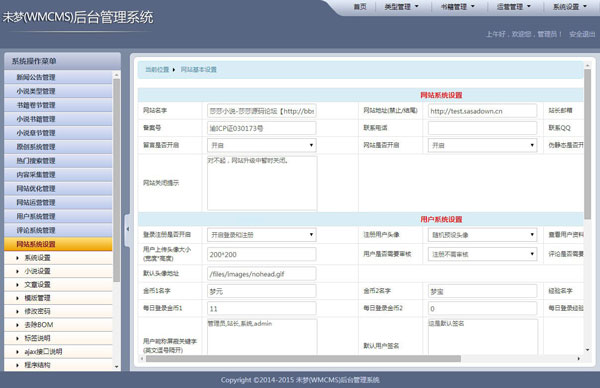Expand 小说书籍管理 in the sidebar
The image size is (600, 388).
58,119
